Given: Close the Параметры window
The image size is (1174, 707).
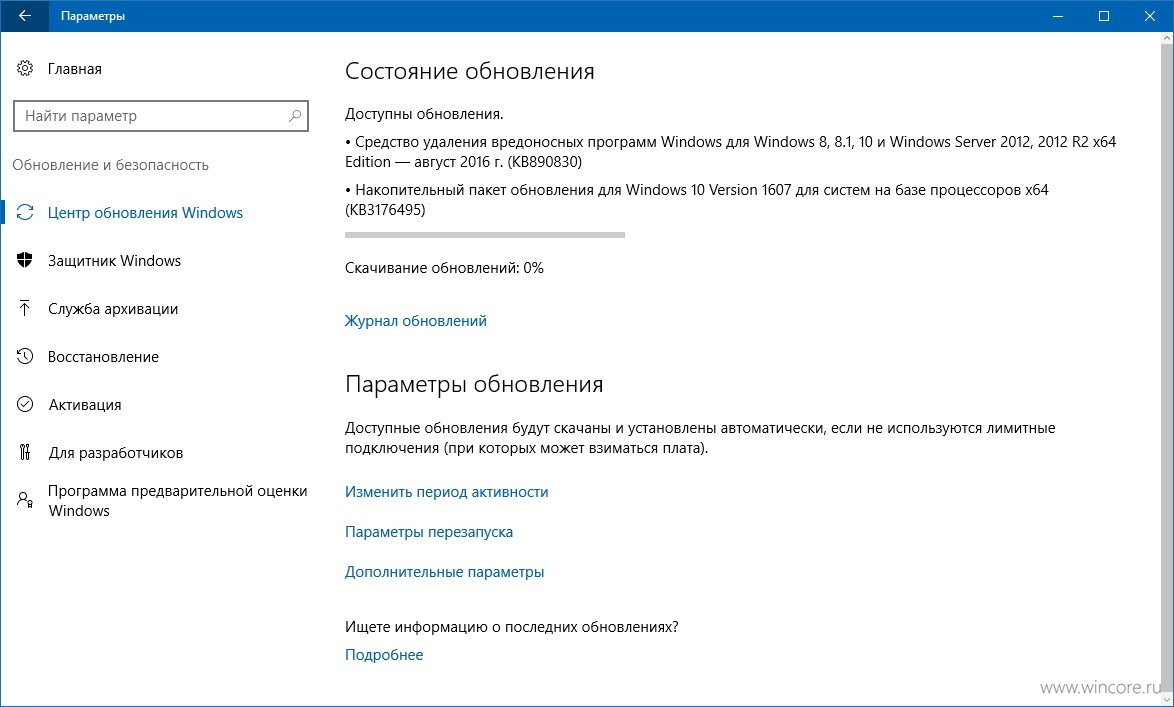Looking at the screenshot, I should click(1150, 16).
